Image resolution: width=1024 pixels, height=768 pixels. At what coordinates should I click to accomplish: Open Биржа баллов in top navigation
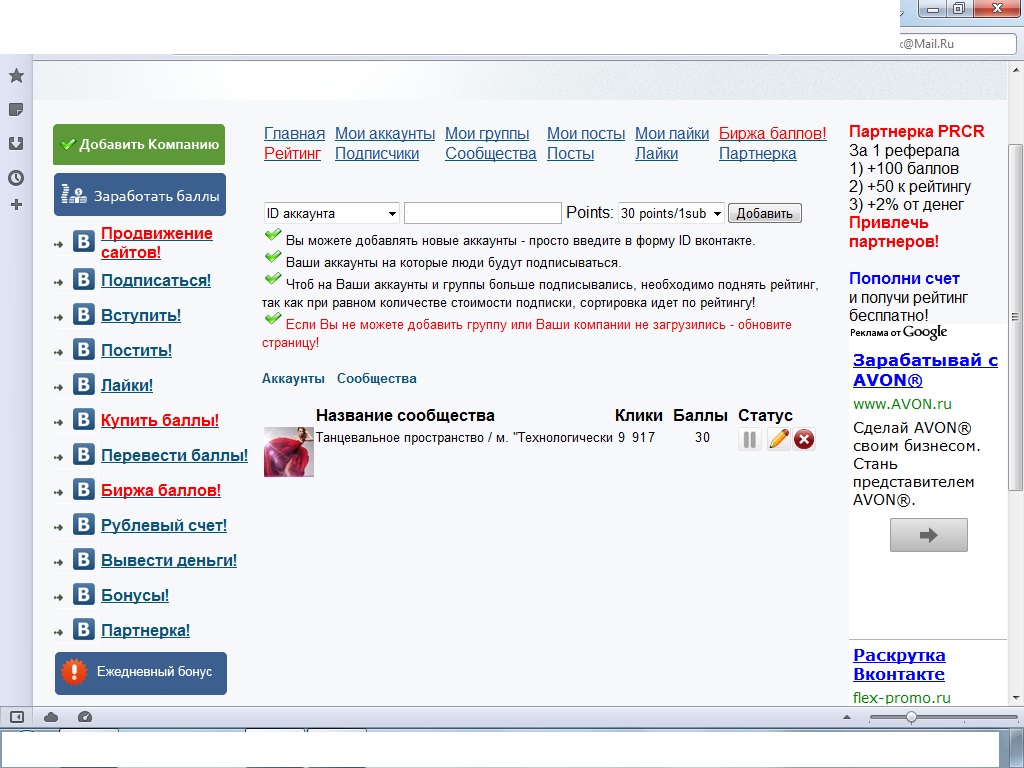(773, 133)
